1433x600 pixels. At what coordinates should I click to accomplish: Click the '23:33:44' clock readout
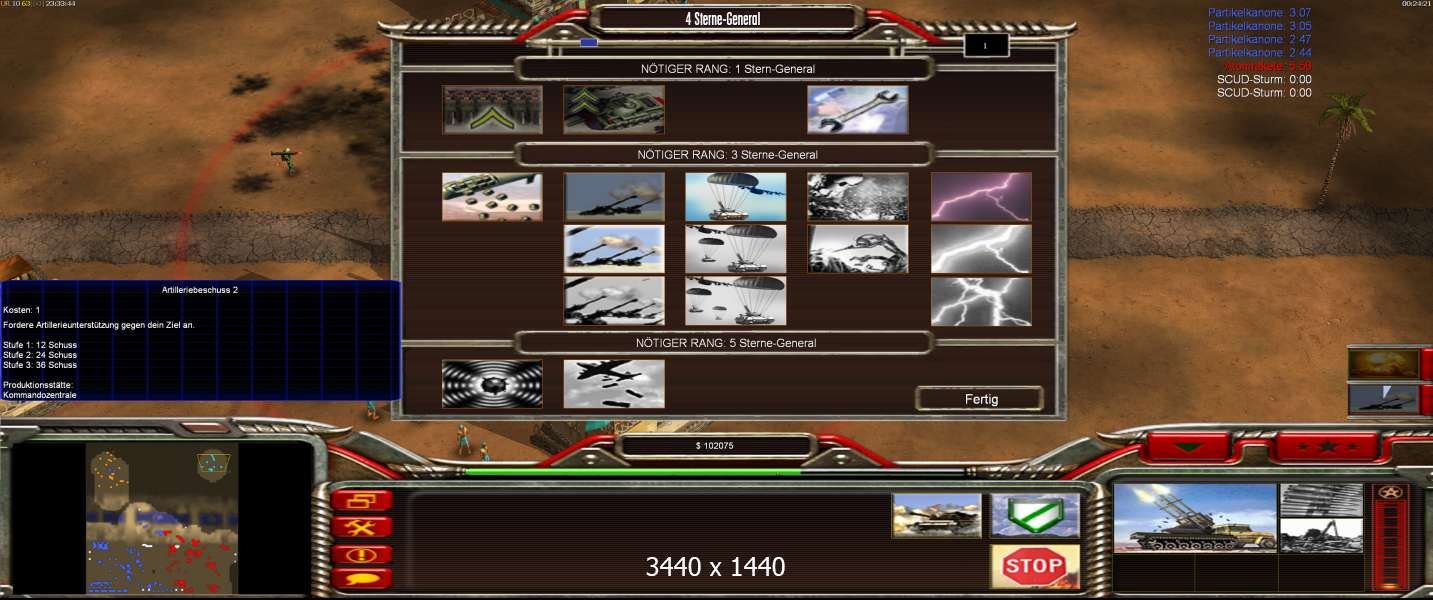pos(61,4)
